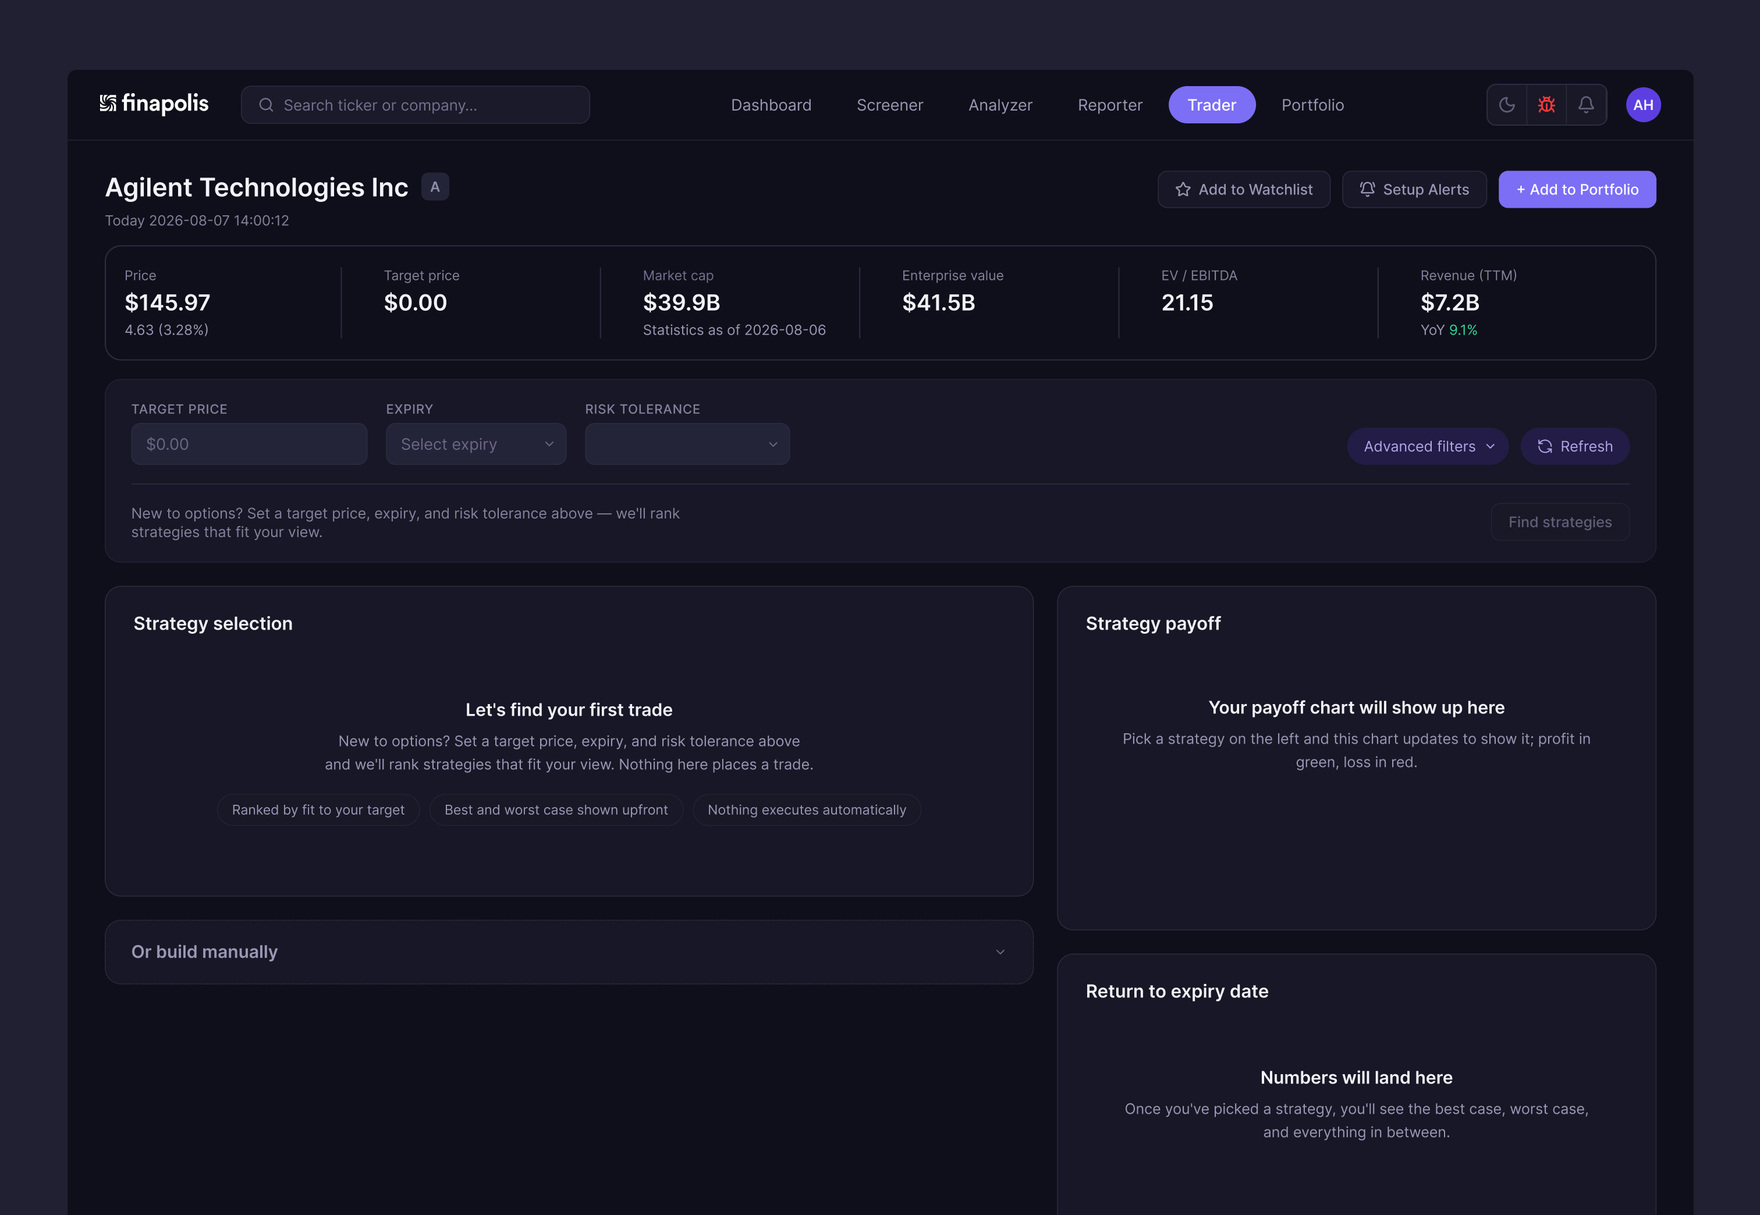Screen dimensions: 1760x1215
Task: Click 'Numbers will land here' heading
Action: (x=1356, y=1078)
